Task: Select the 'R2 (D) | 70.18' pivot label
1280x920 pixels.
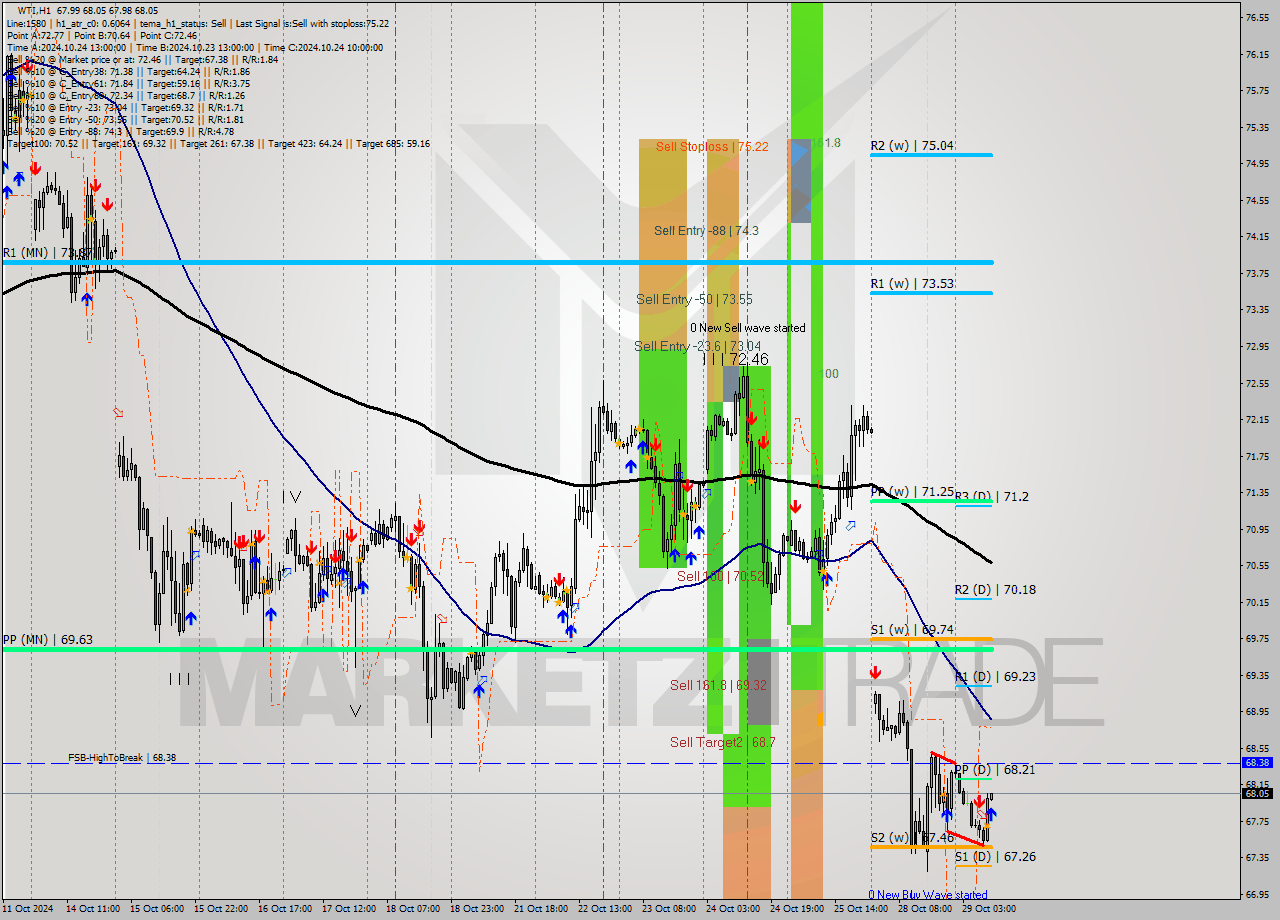Action: [x=994, y=589]
